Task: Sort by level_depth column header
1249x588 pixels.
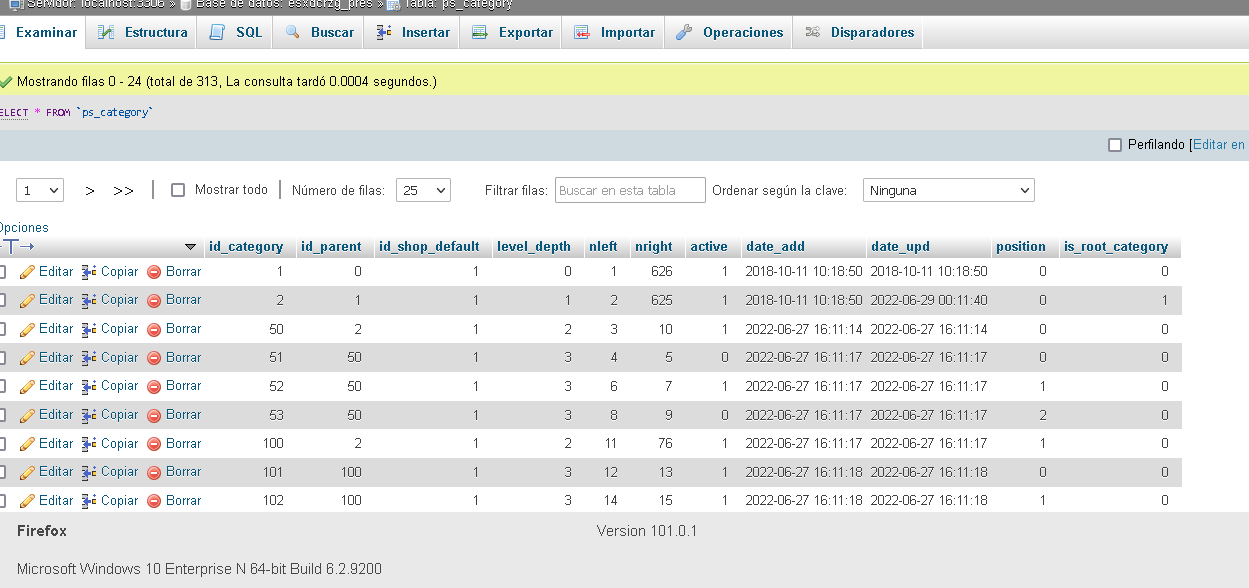Action: coord(534,246)
